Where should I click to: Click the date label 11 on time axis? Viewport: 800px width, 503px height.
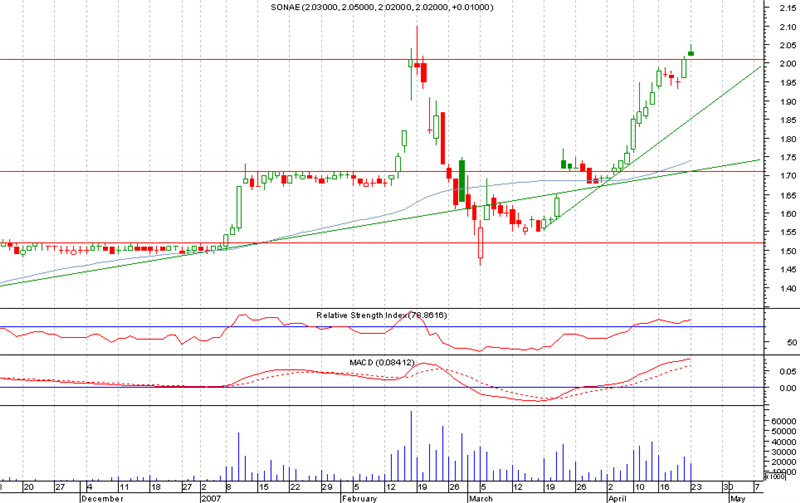124,487
